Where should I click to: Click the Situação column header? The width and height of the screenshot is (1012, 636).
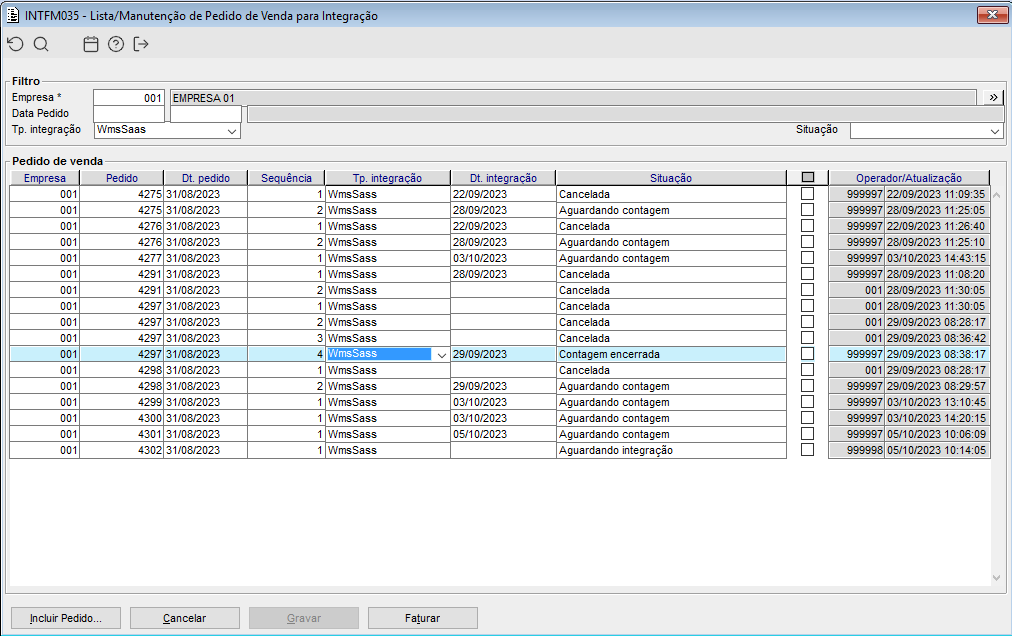(671, 178)
